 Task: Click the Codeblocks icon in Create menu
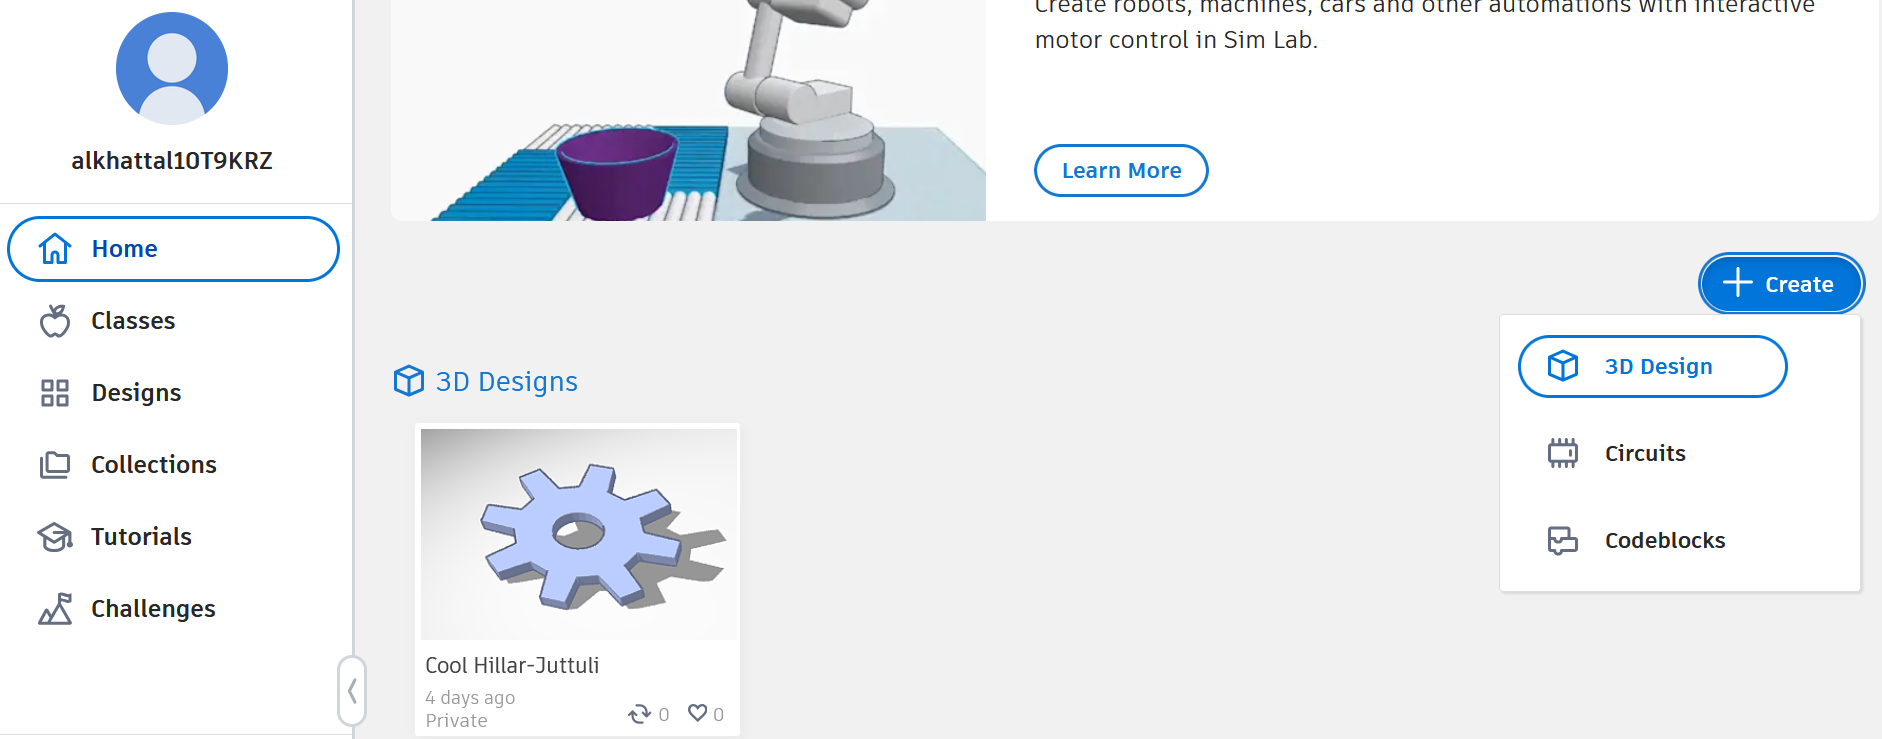click(x=1563, y=540)
